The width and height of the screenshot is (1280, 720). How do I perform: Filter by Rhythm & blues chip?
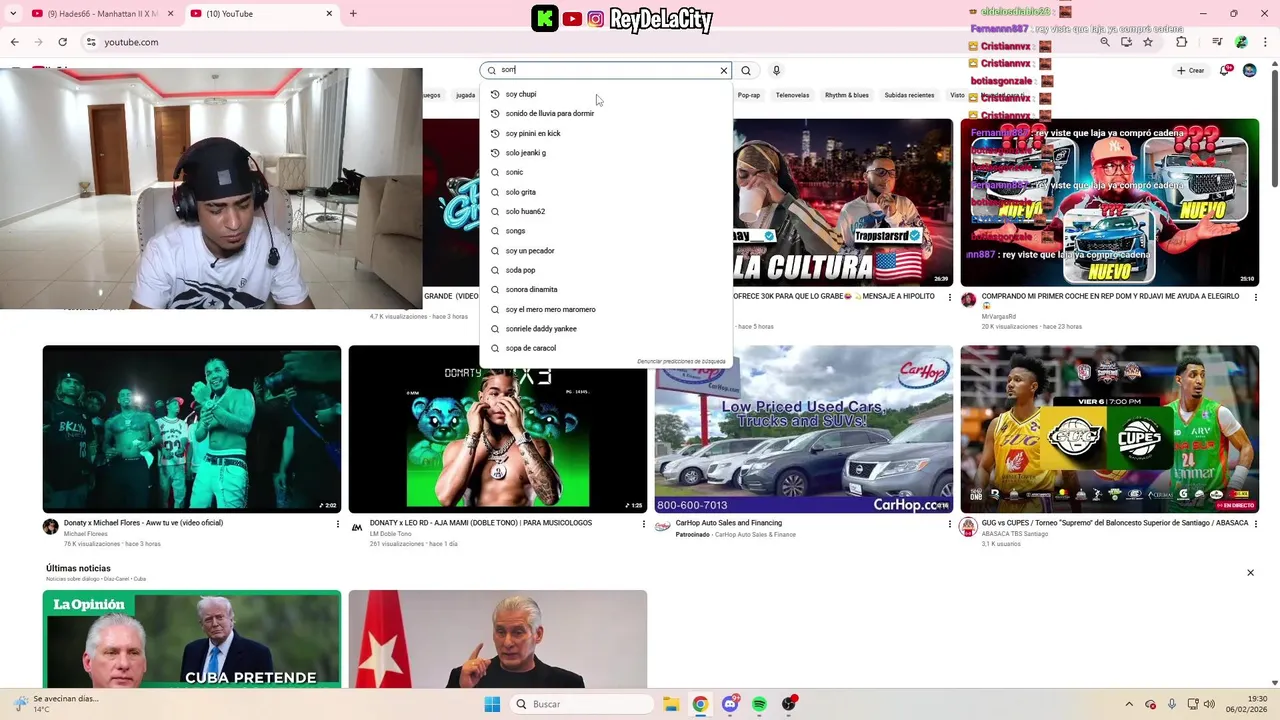tap(846, 95)
